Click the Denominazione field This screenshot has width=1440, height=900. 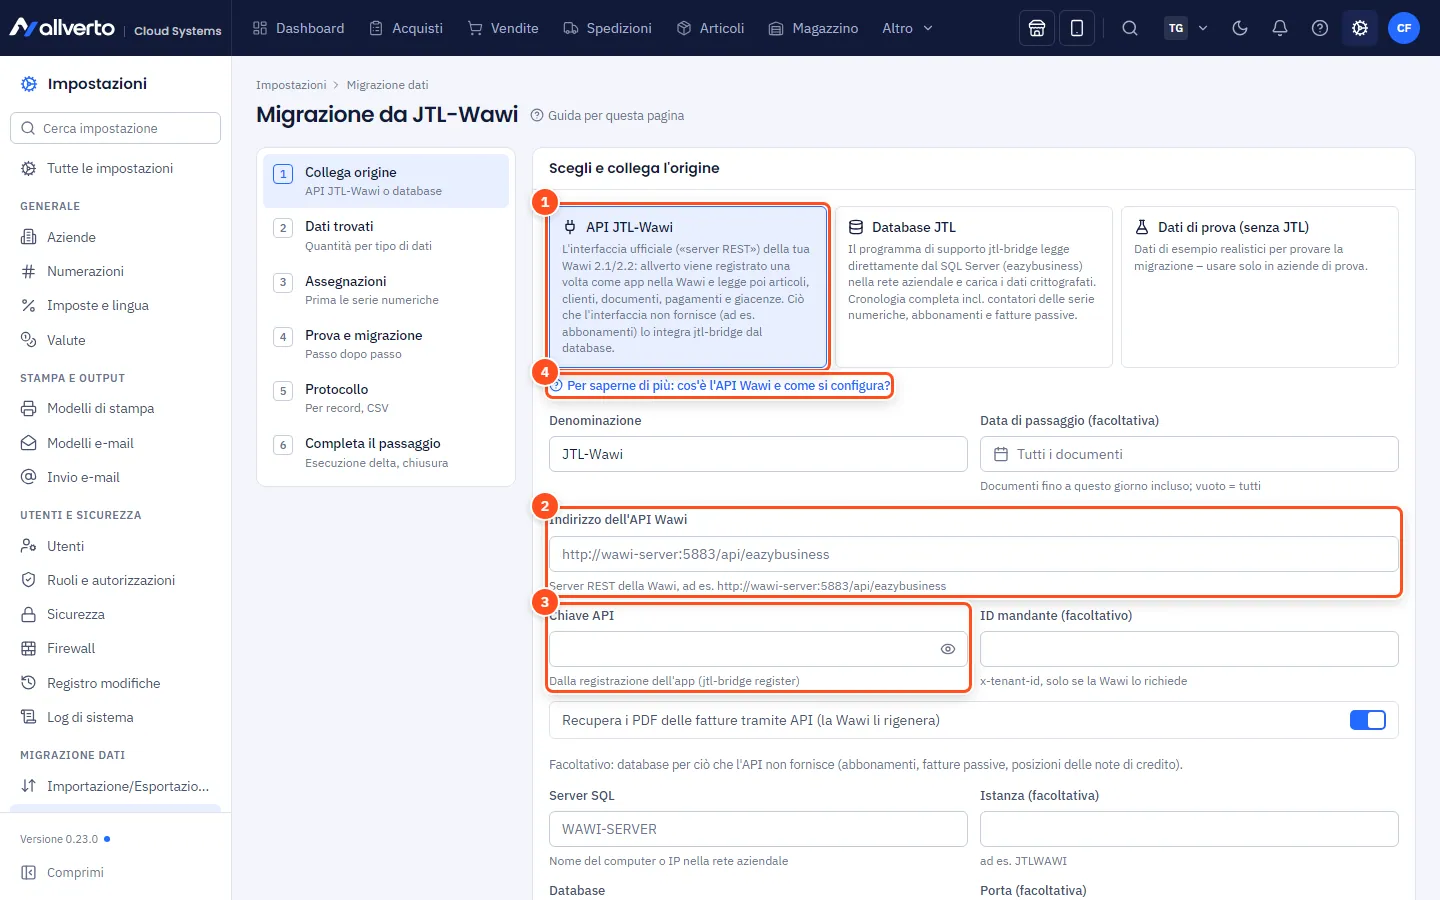[758, 454]
